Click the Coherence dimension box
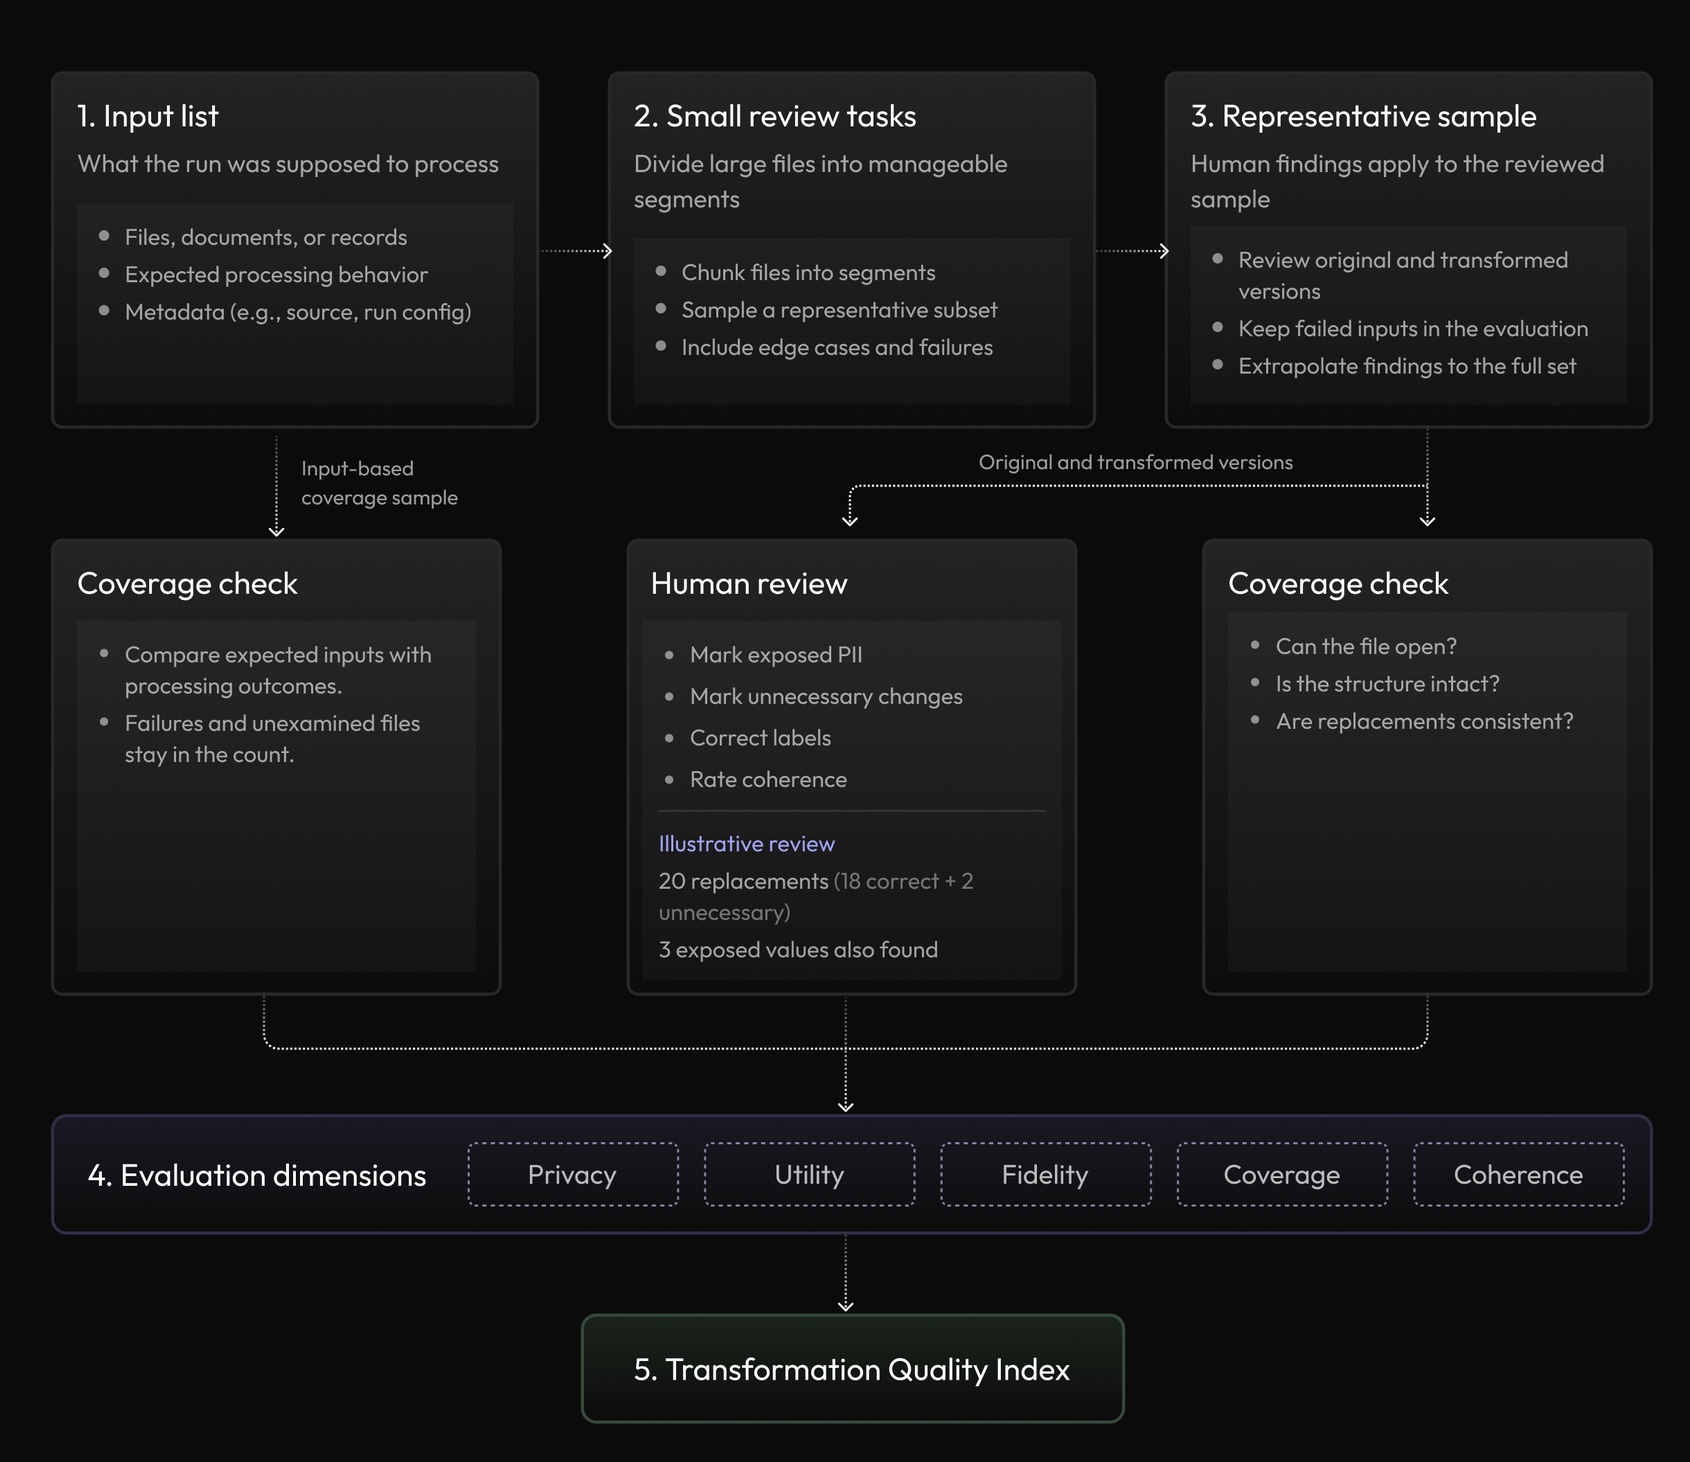The height and width of the screenshot is (1462, 1690). 1518,1174
